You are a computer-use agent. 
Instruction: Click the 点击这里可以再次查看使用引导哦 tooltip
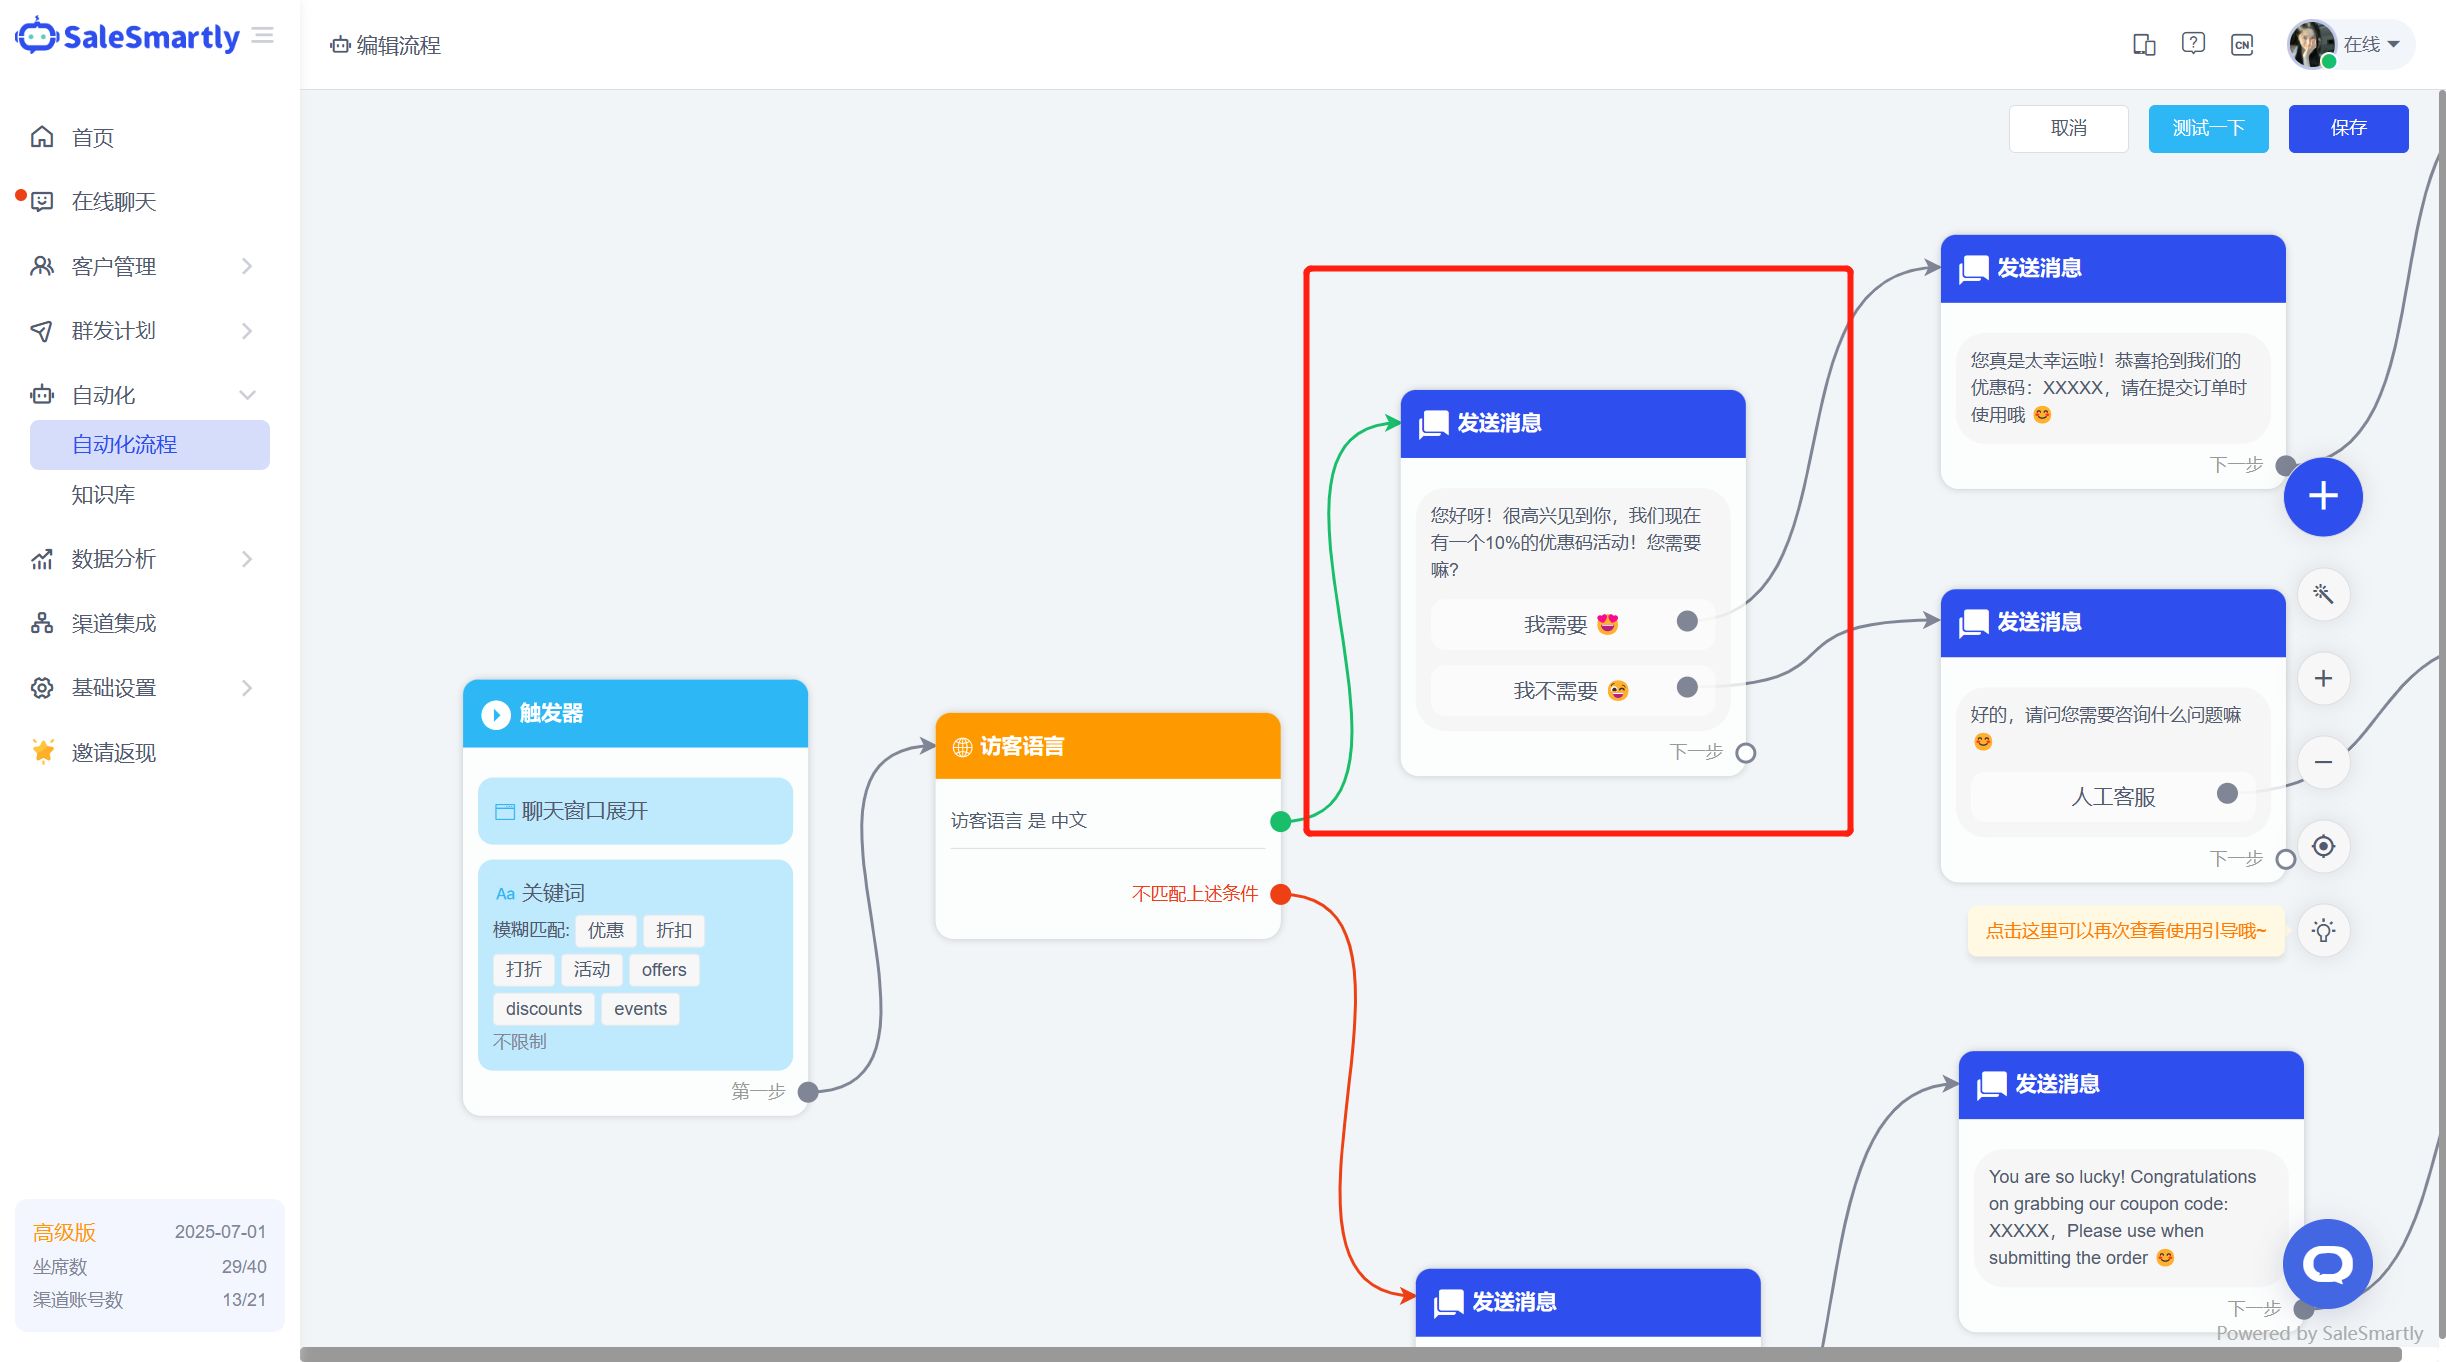pyautogui.click(x=2126, y=931)
